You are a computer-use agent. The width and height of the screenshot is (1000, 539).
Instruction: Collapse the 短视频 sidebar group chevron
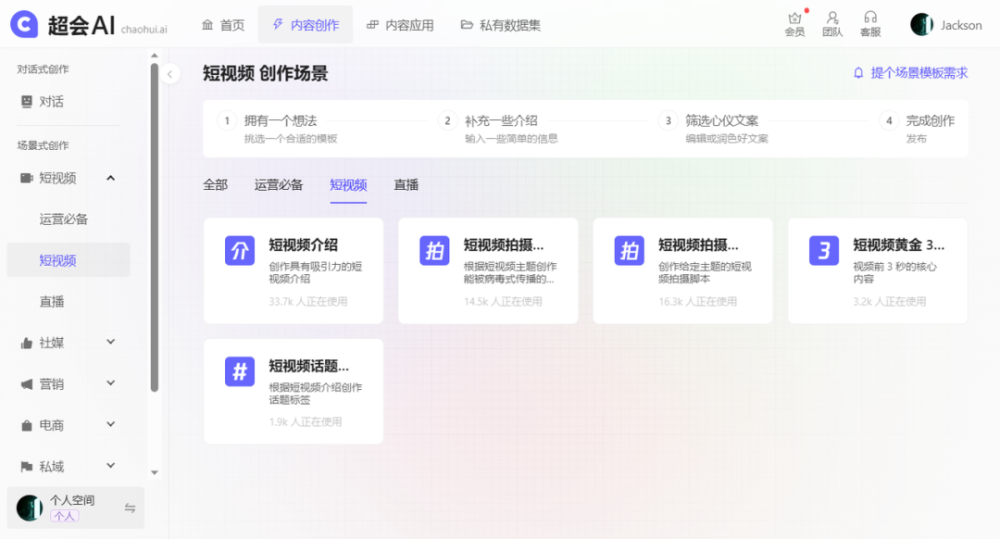(110, 178)
